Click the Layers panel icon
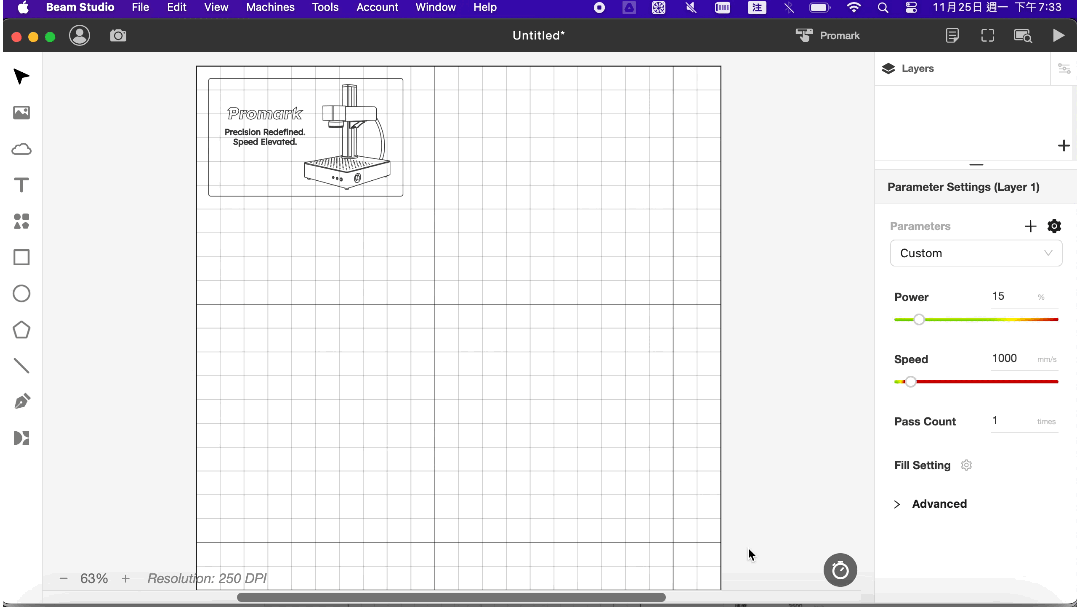This screenshot has height=608, width=1080. coord(889,68)
